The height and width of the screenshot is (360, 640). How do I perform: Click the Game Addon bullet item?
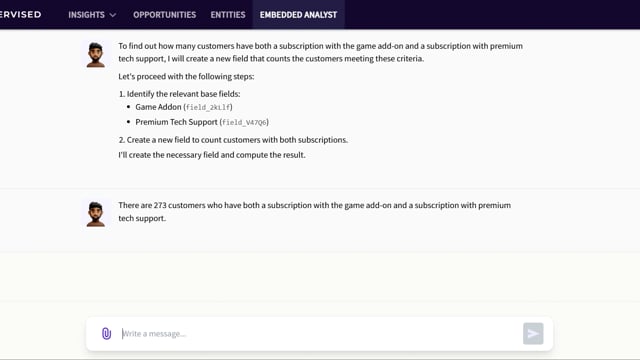click(184, 107)
